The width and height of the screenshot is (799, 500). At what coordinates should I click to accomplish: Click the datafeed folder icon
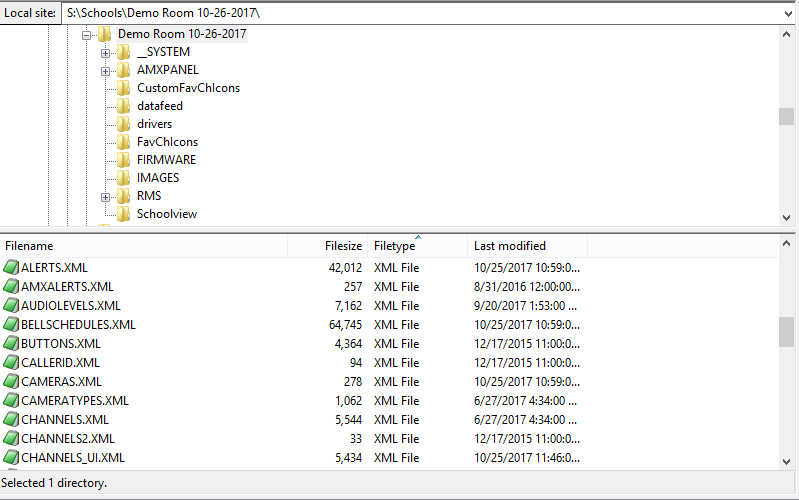point(123,106)
